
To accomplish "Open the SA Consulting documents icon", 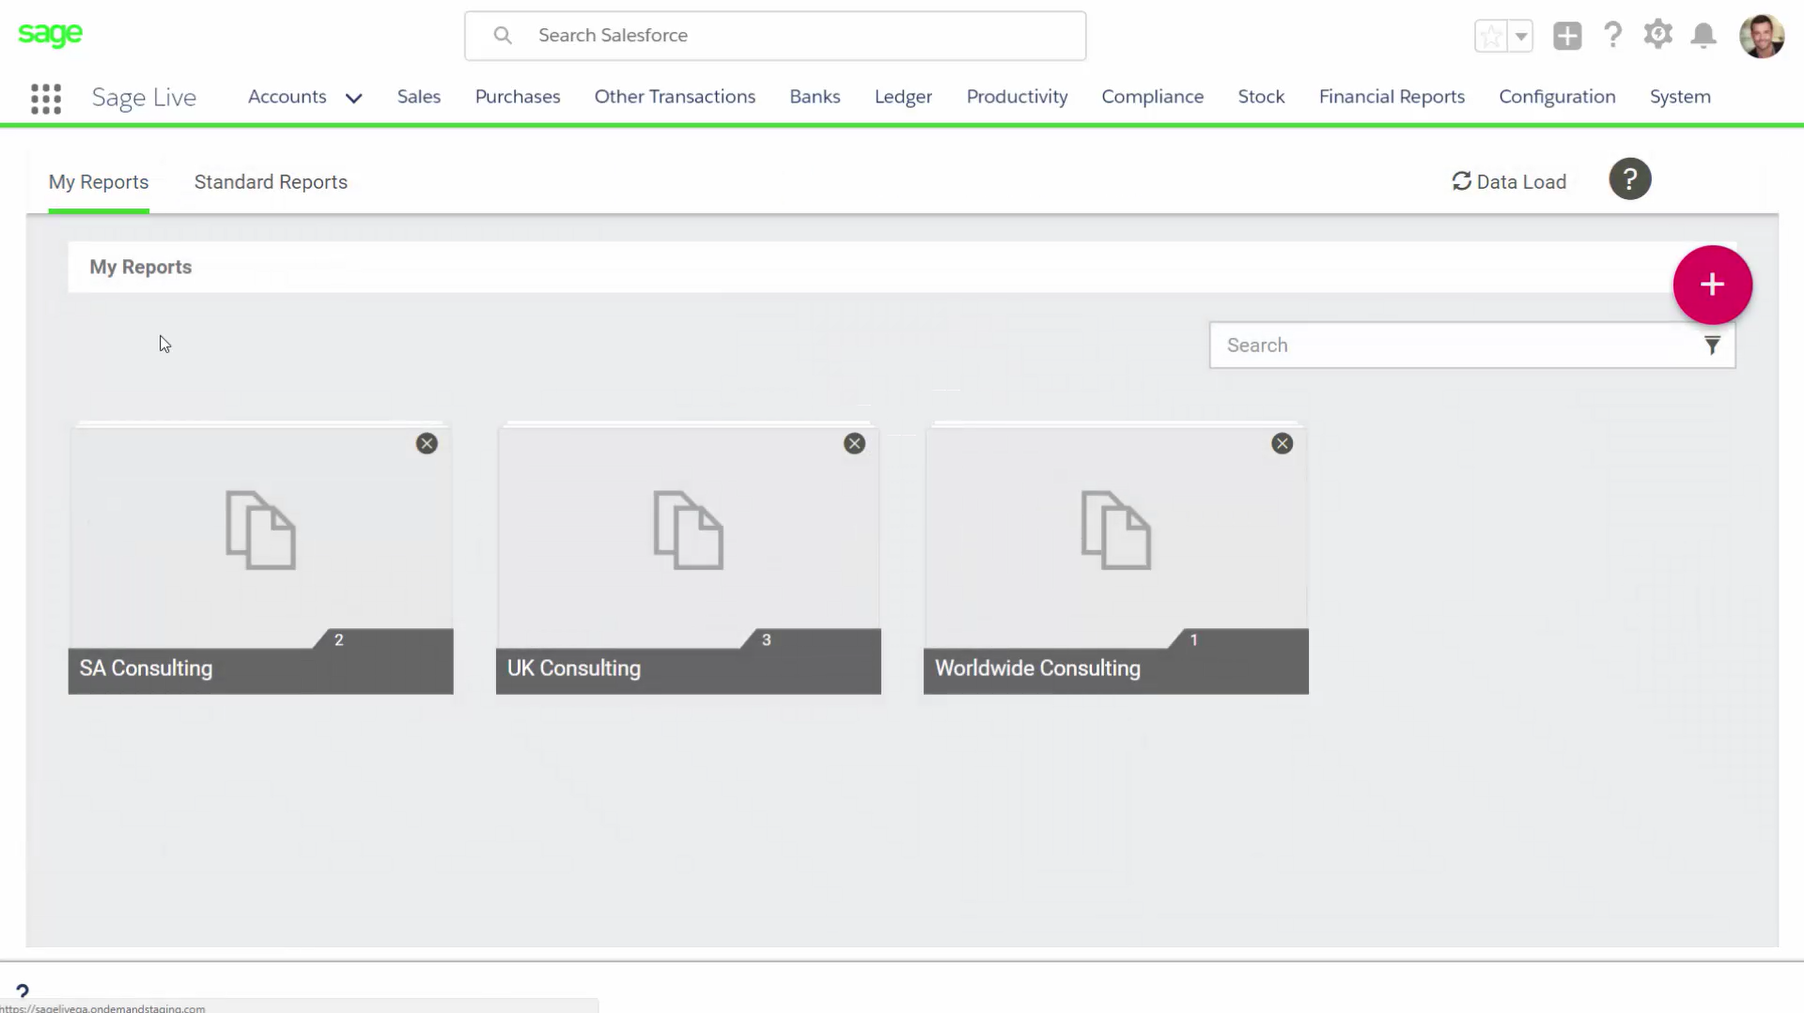I will [x=261, y=530].
